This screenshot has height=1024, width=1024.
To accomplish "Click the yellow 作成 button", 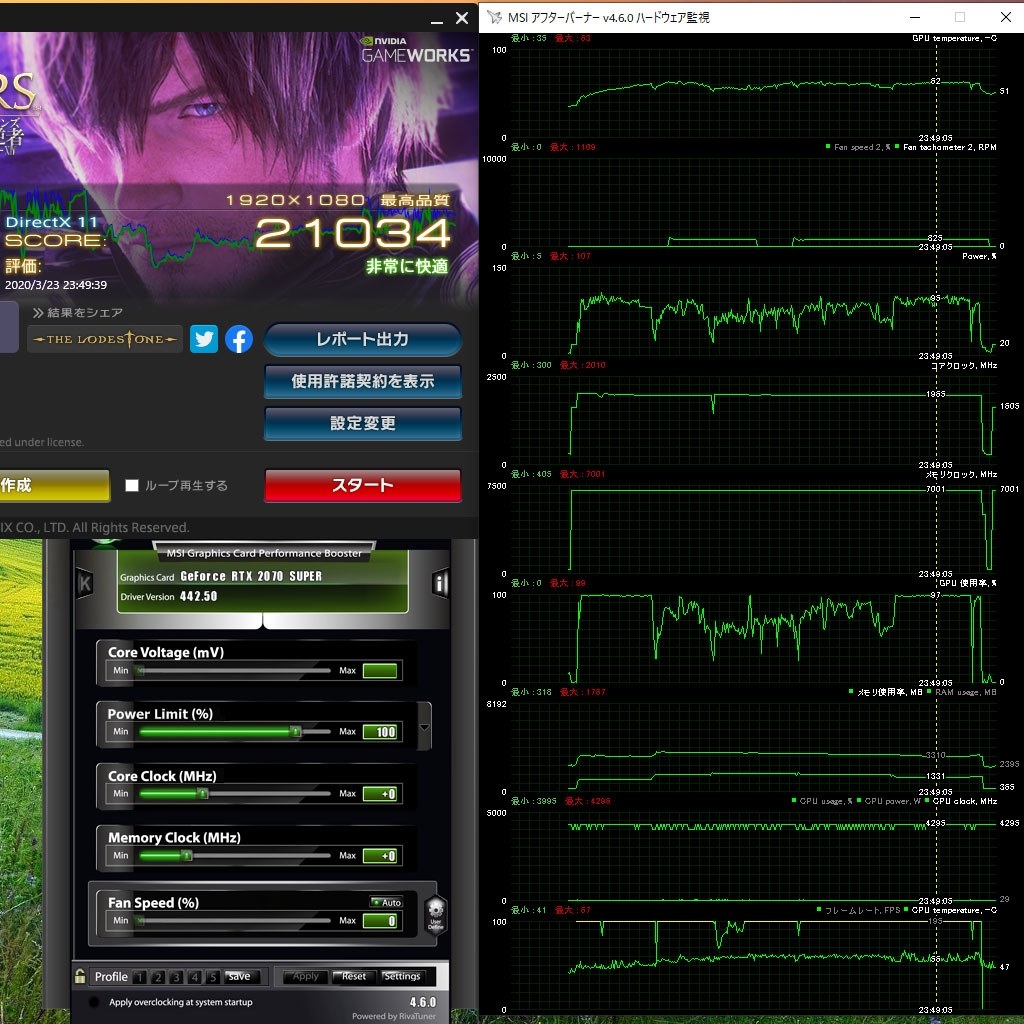I will [x=55, y=485].
